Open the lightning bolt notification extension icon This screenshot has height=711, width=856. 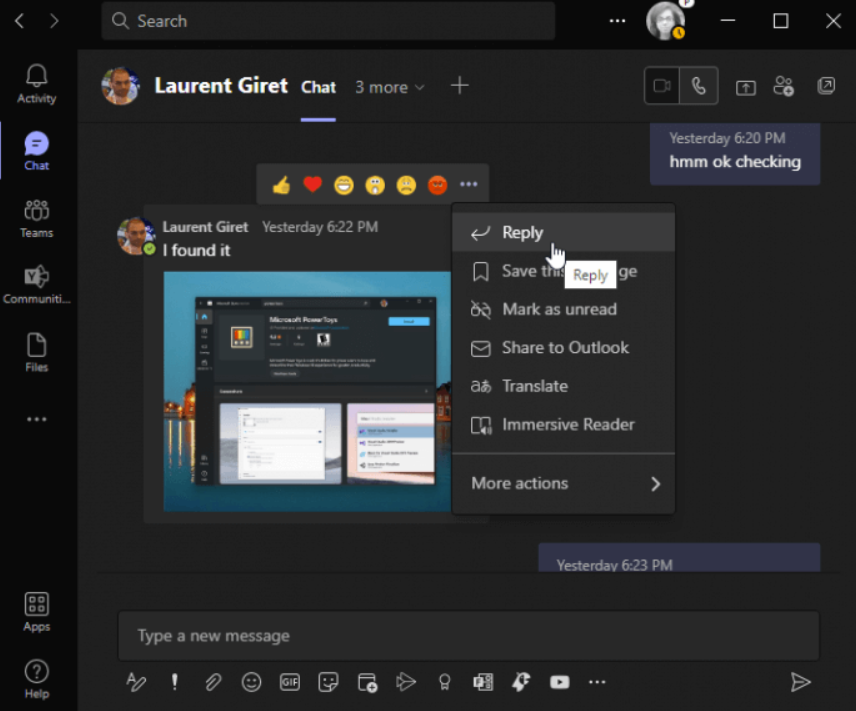pyautogui.click(x=521, y=682)
